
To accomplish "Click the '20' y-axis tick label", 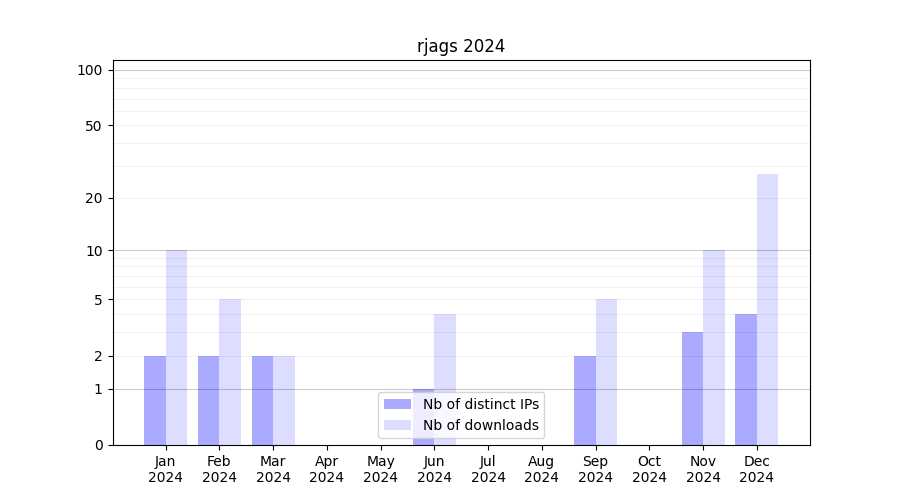I will (94, 198).
